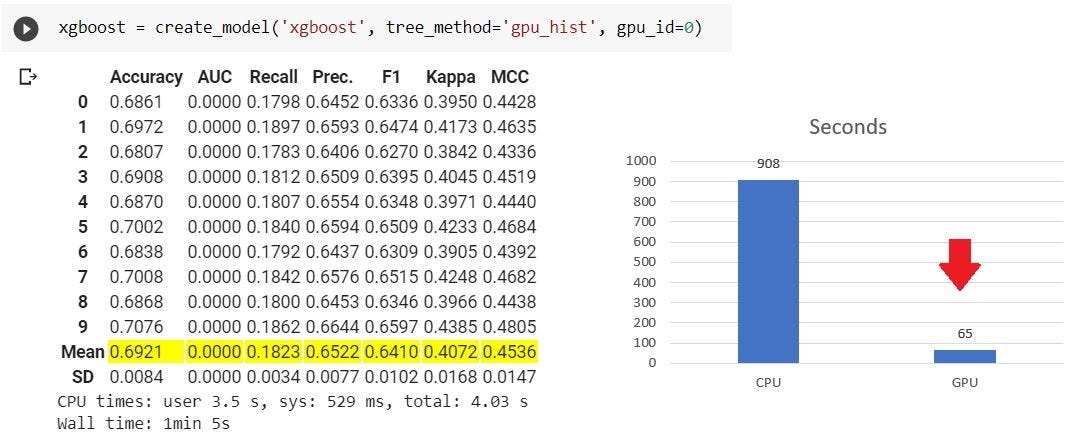Click the blue GPU bar in chart

(965, 356)
